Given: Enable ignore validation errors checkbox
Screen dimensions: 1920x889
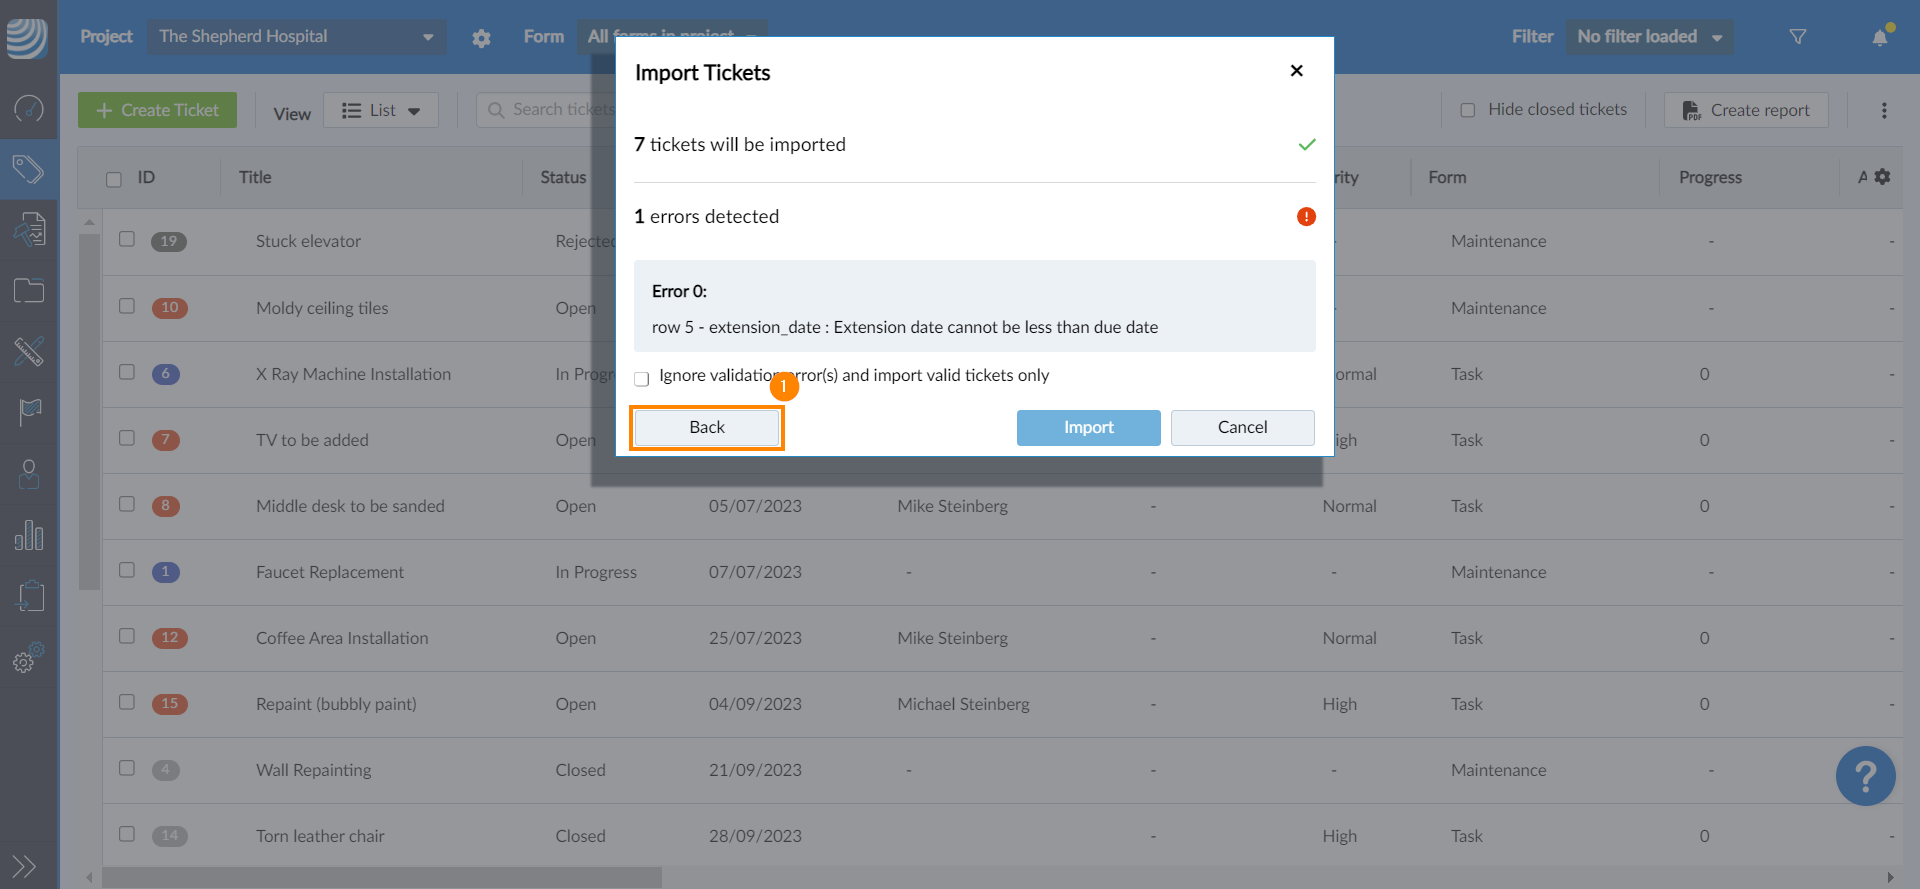Looking at the screenshot, I should (x=642, y=378).
